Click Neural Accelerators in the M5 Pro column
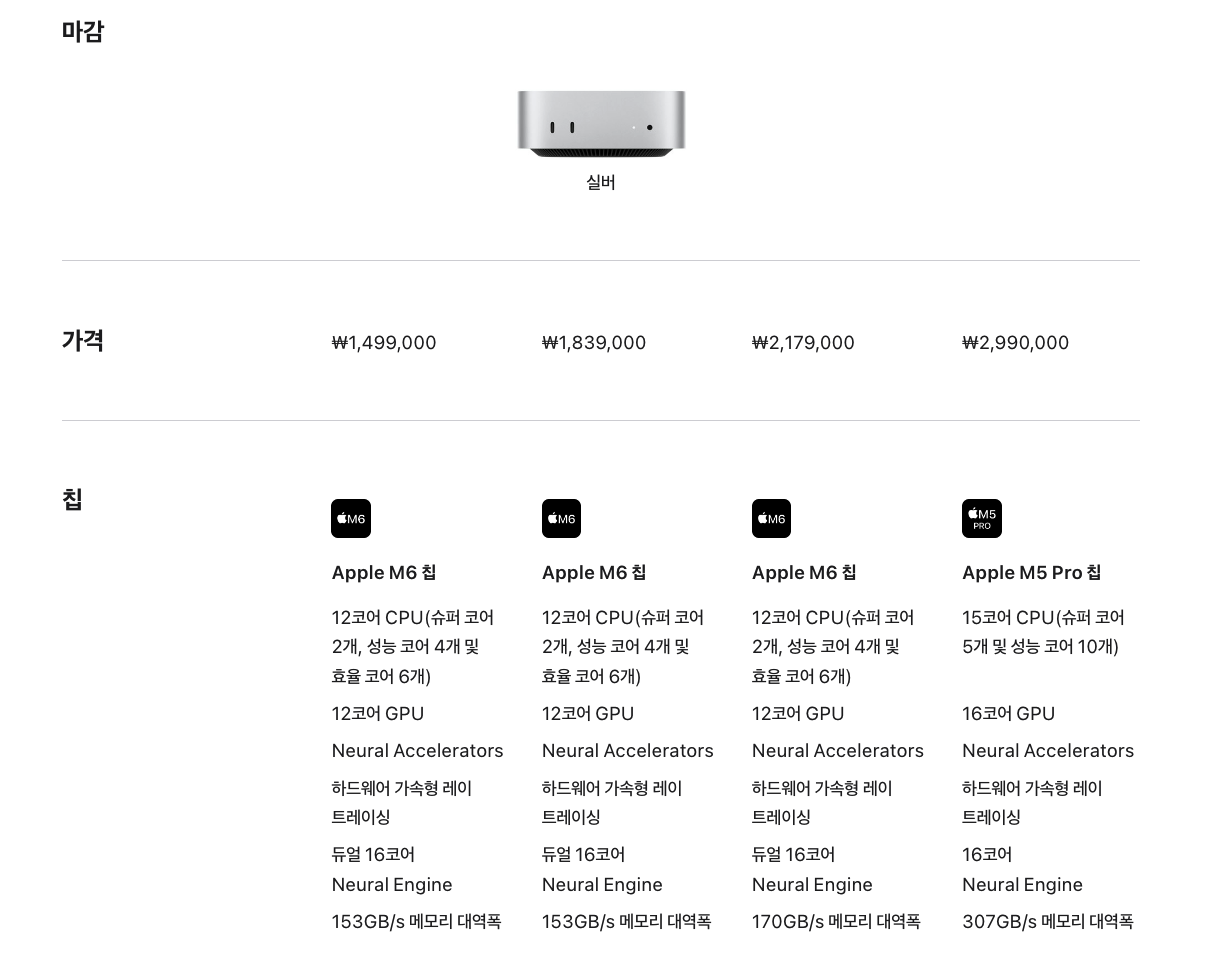The height and width of the screenshot is (968, 1226). coord(1048,751)
